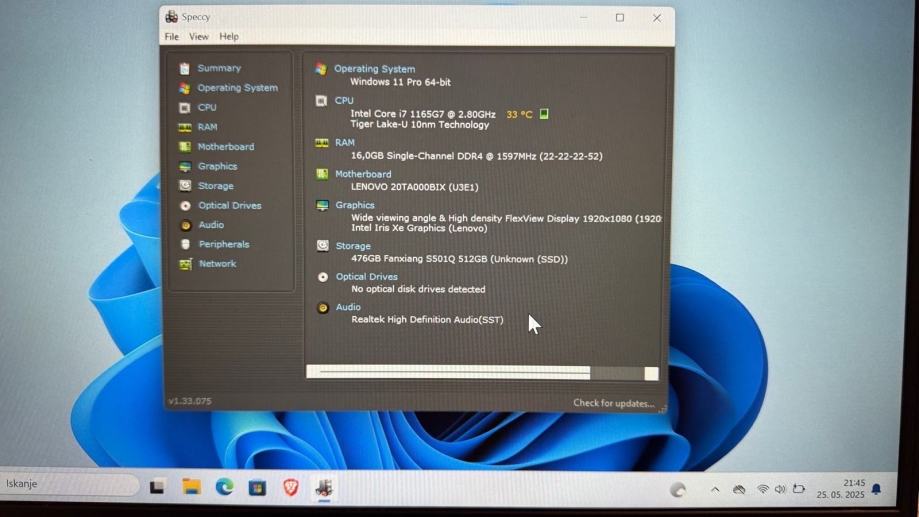This screenshot has width=919, height=517.
Task: Open File Explorer from the taskbar
Action: pyautogui.click(x=191, y=487)
